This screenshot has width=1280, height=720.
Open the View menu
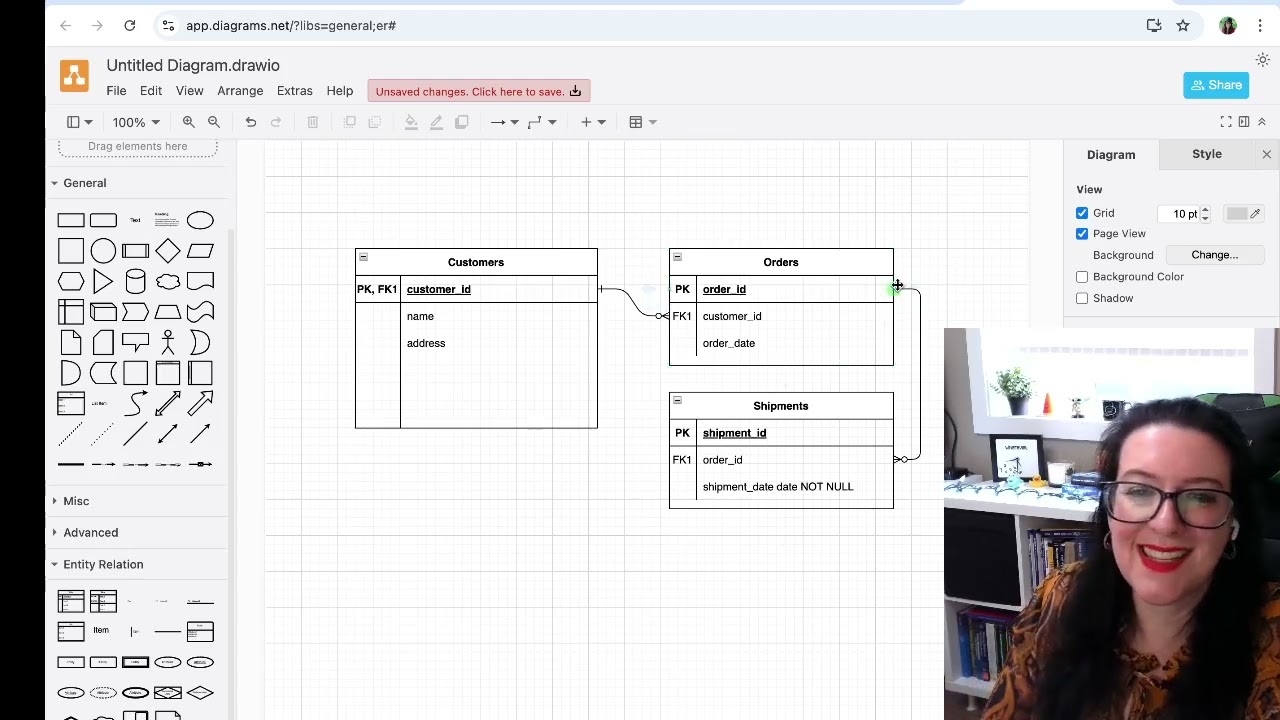189,91
